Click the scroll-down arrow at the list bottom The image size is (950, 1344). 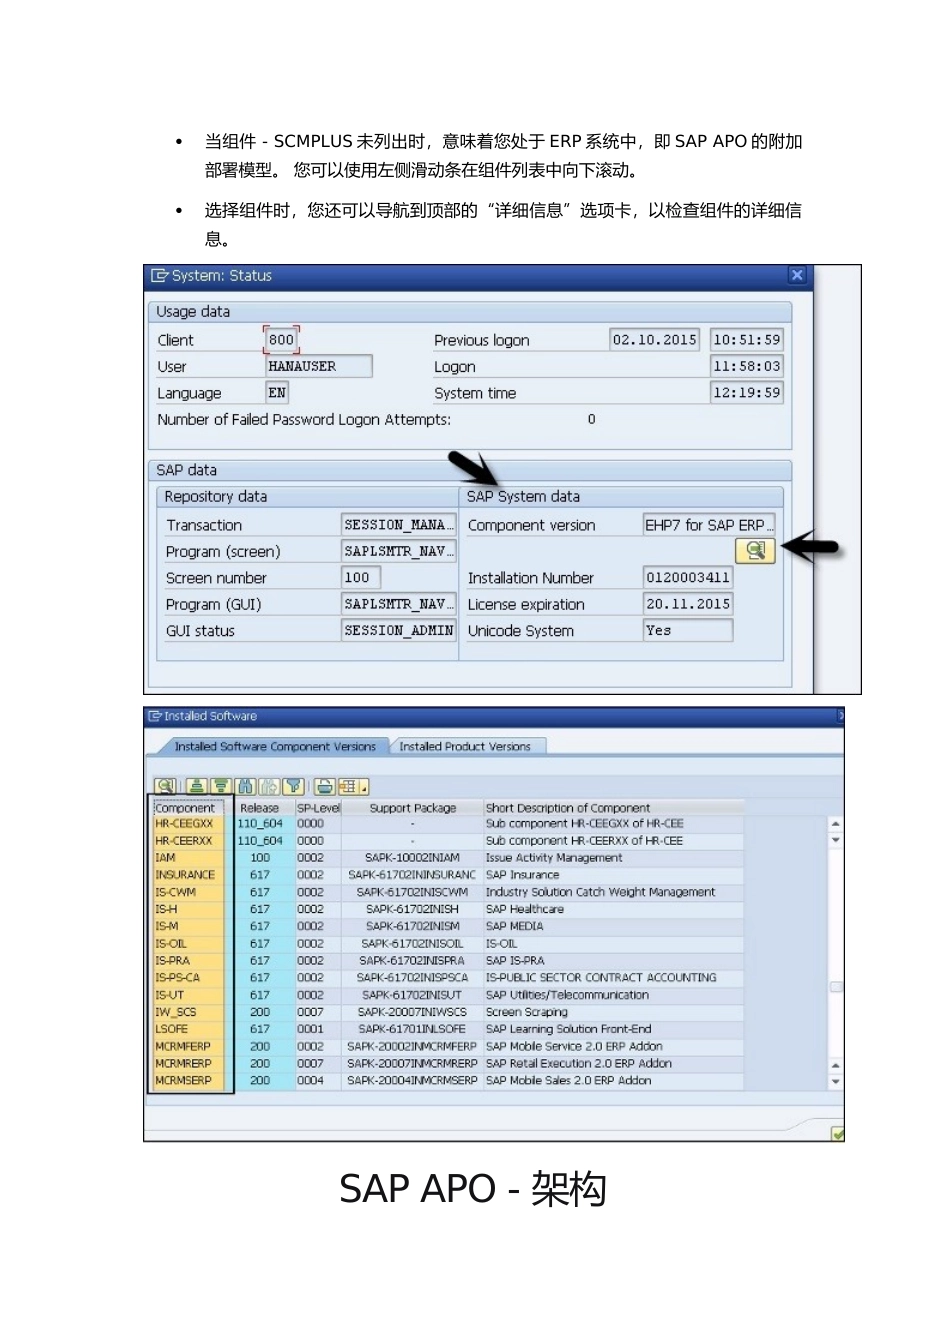[x=835, y=1082]
